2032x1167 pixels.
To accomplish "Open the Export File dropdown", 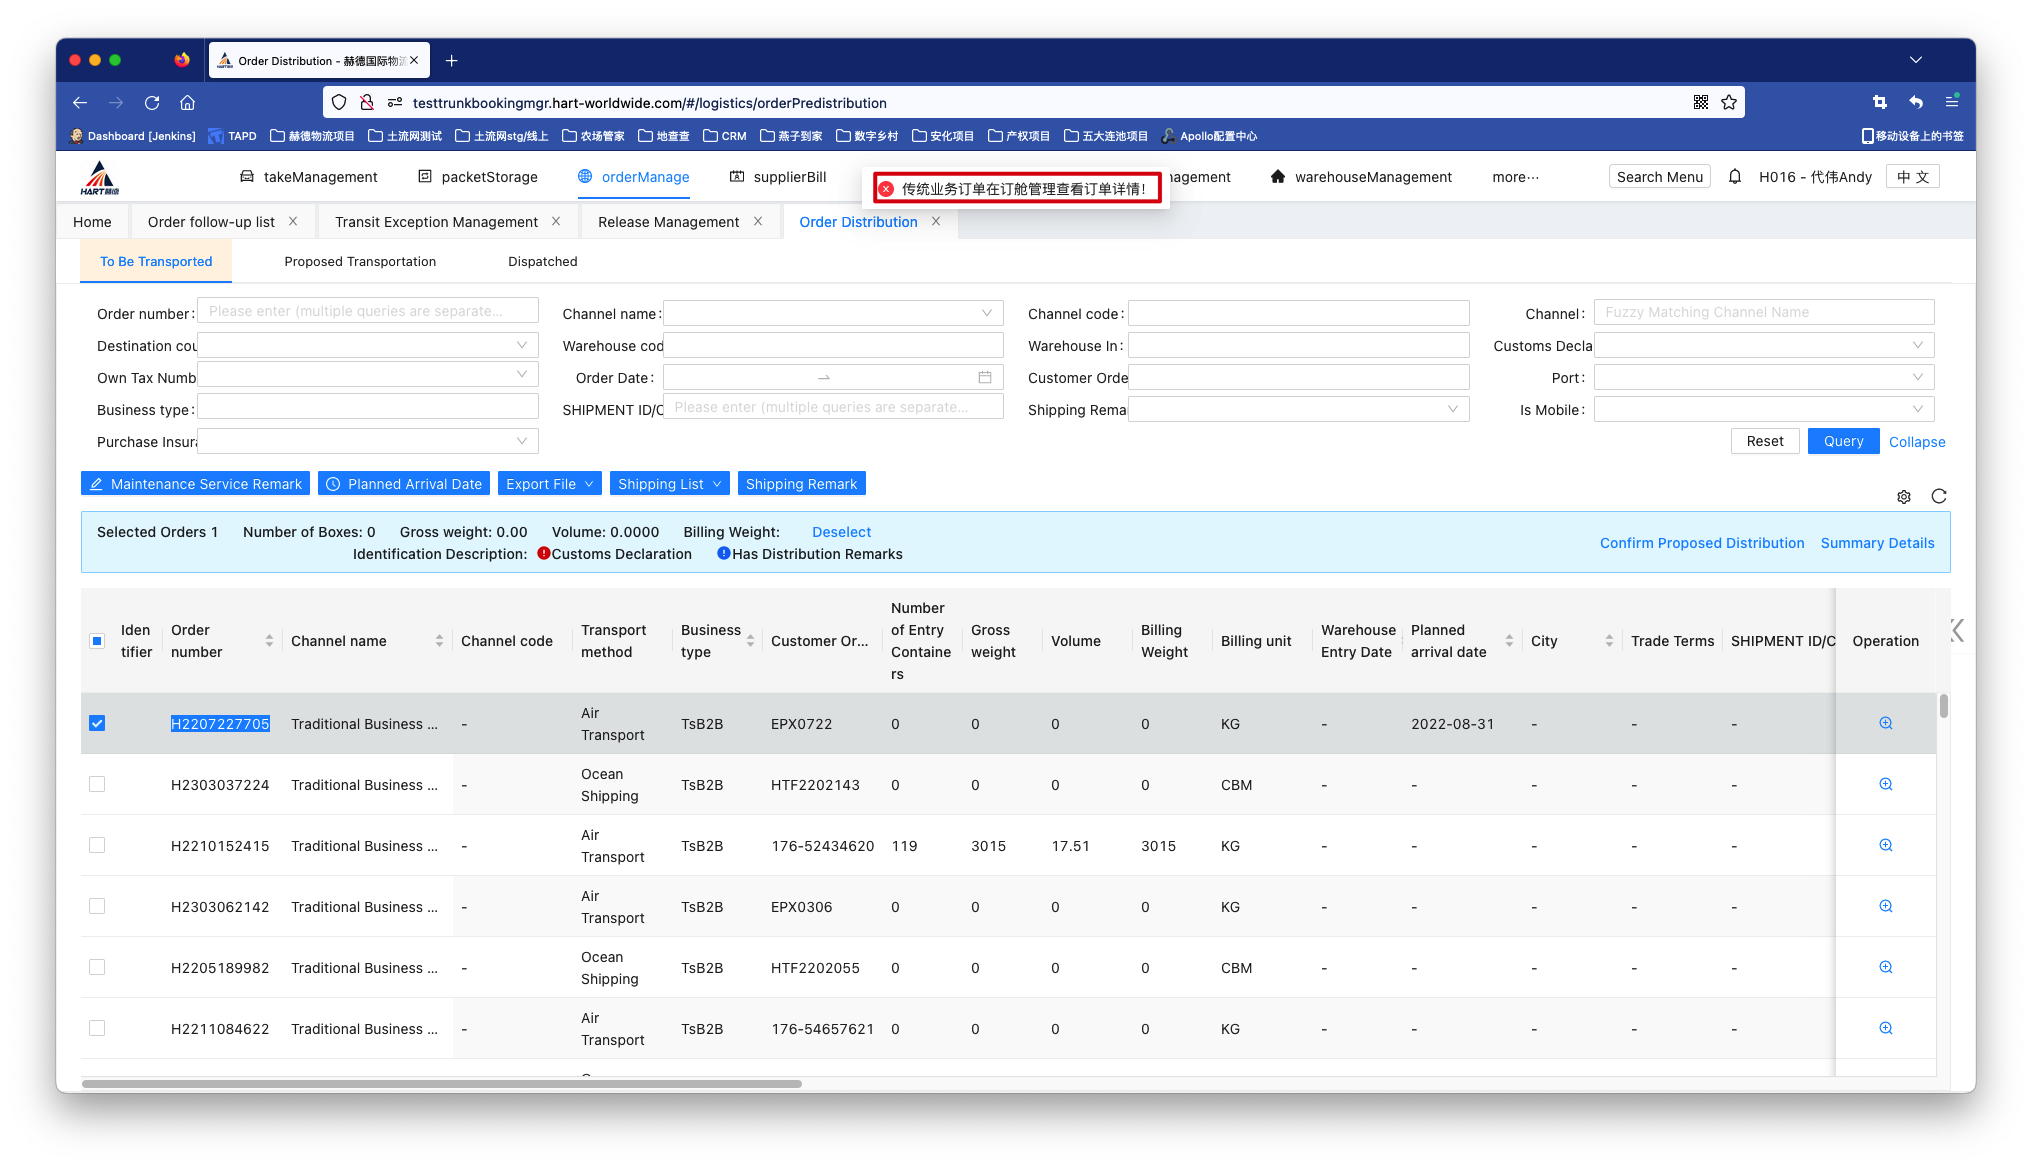I will tap(550, 484).
